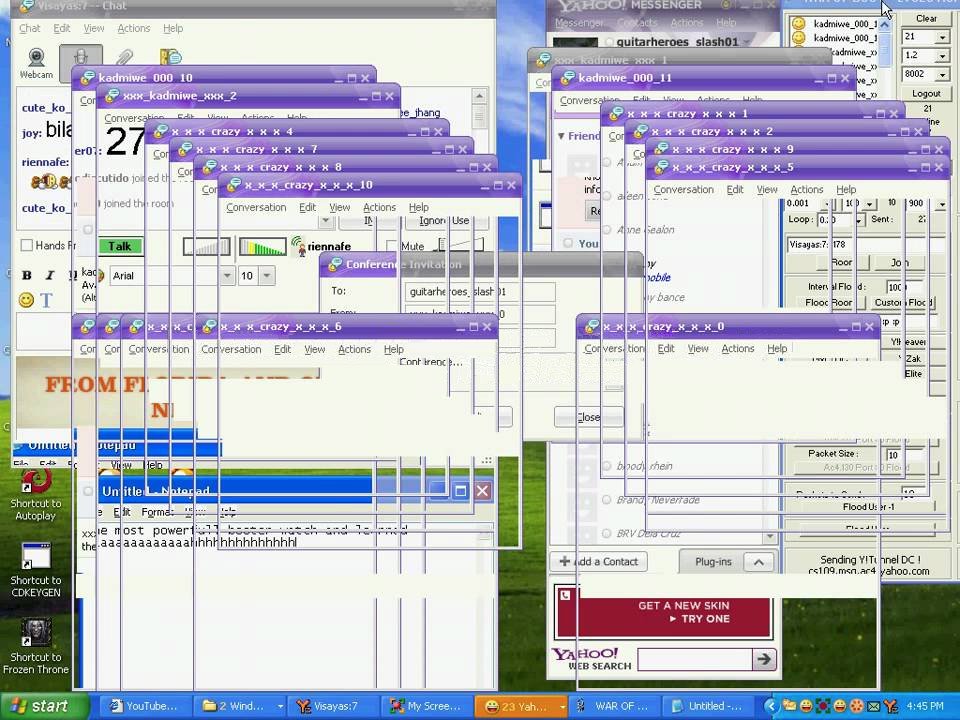The height and width of the screenshot is (720, 960).
Task: Click Flood User -1 button
Action: (868, 506)
